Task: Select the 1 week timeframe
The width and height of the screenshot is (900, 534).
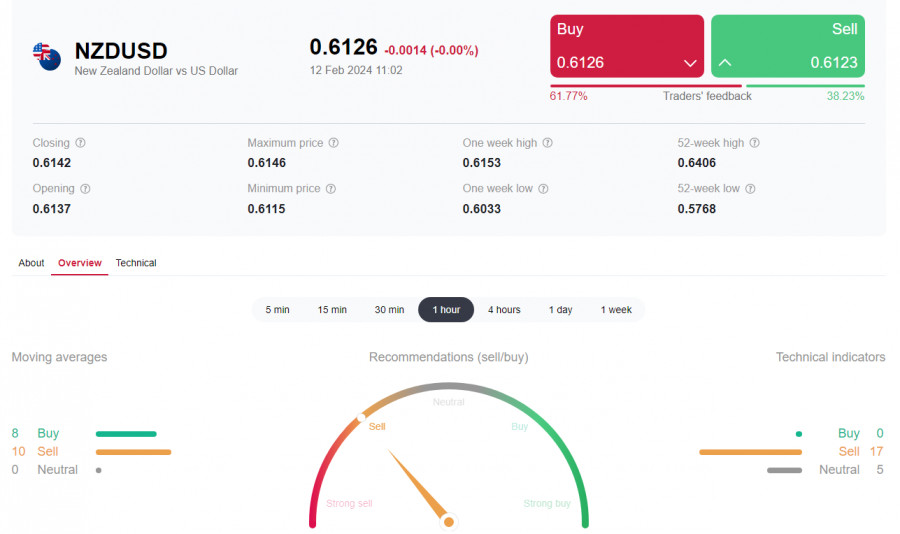Action: [x=616, y=309]
